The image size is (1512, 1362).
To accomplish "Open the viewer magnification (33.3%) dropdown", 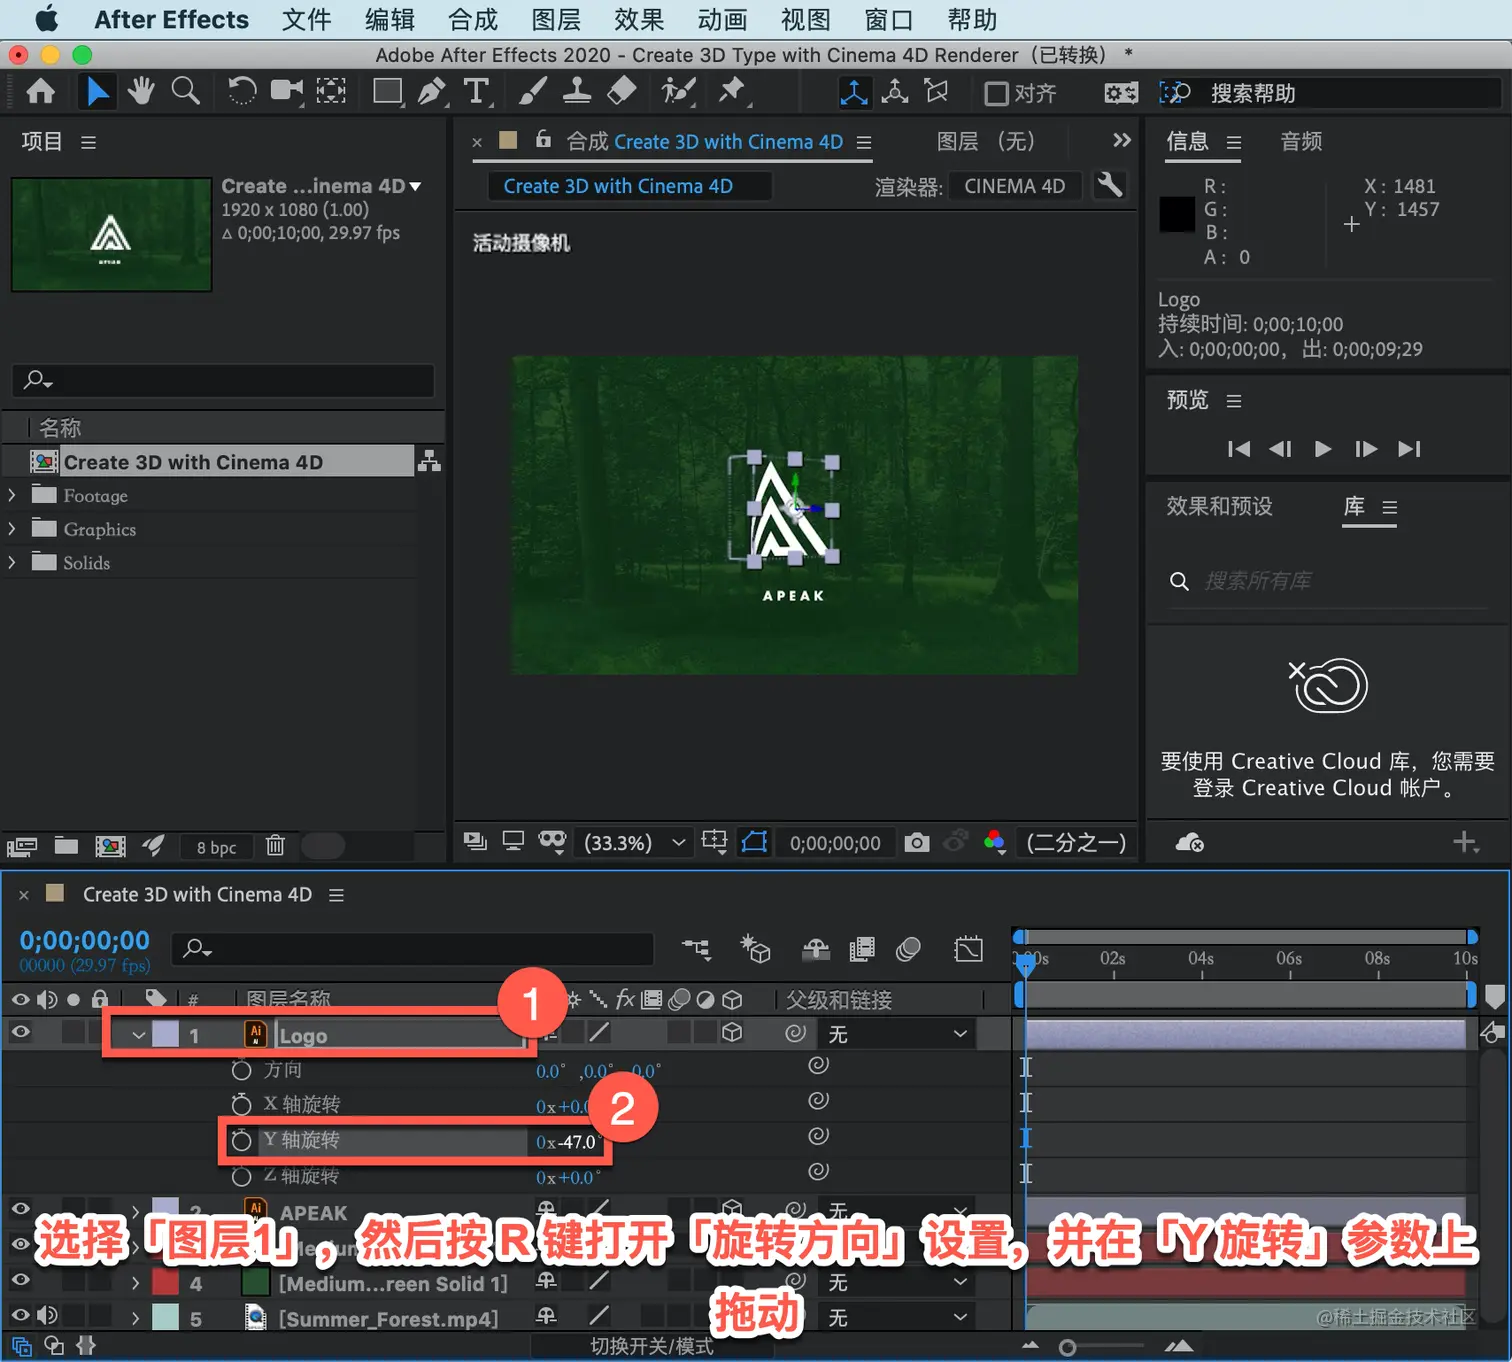I will pyautogui.click(x=636, y=843).
